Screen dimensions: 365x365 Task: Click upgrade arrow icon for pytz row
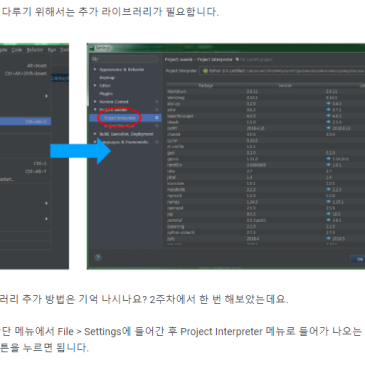[x=328, y=239]
